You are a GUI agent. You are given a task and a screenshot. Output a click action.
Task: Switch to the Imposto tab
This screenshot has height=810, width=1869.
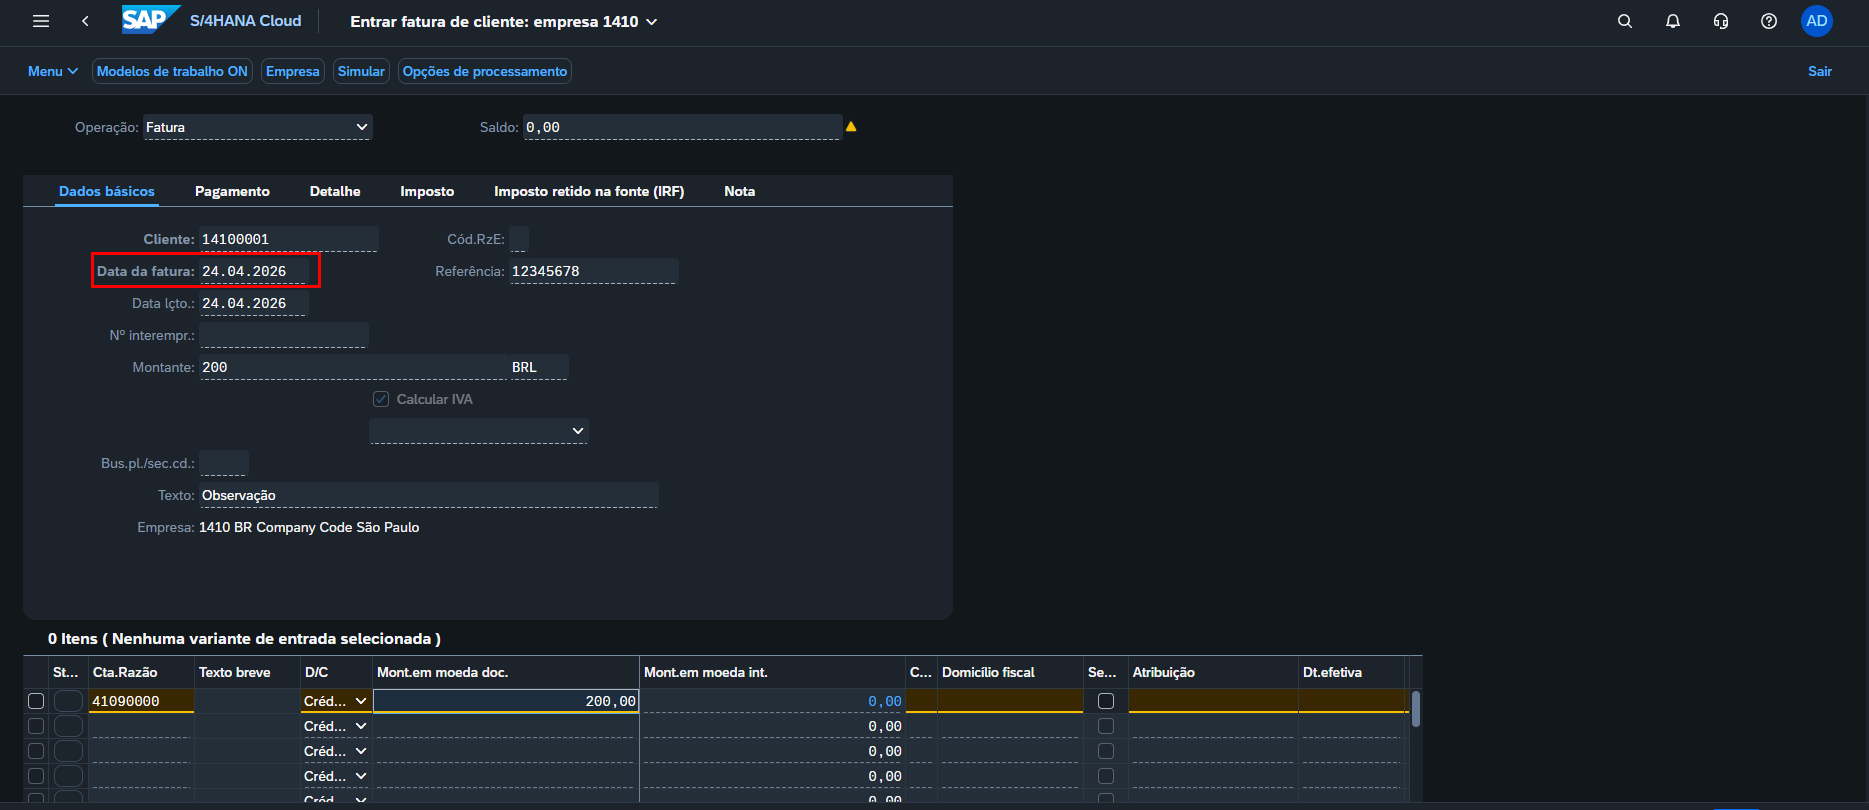[x=427, y=191]
